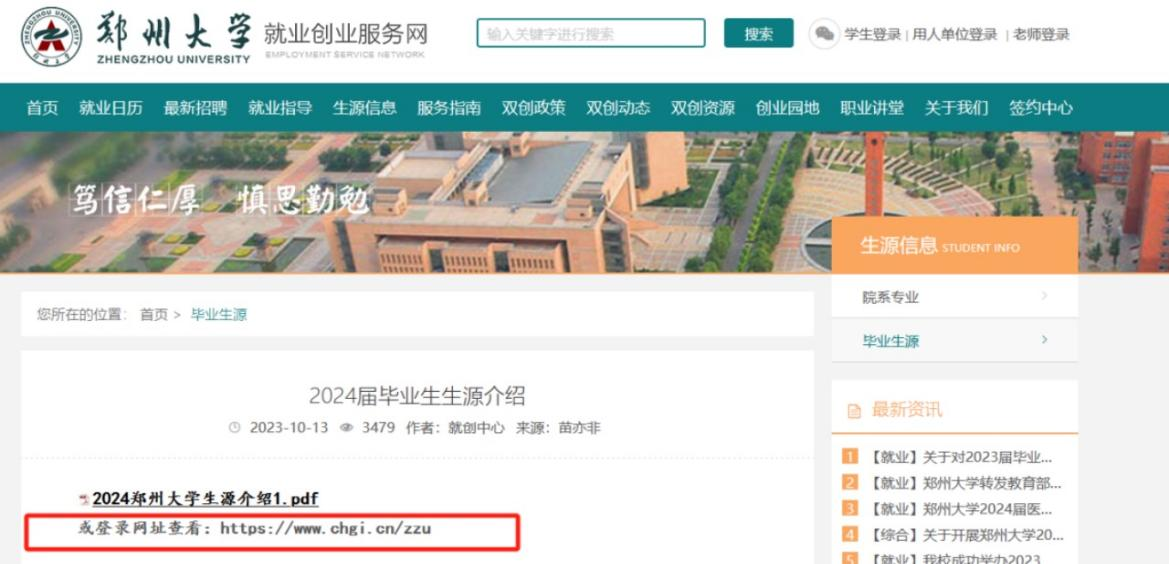1169x564 pixels.
Task: Click the 用人单位登录 link
Action: tap(954, 34)
